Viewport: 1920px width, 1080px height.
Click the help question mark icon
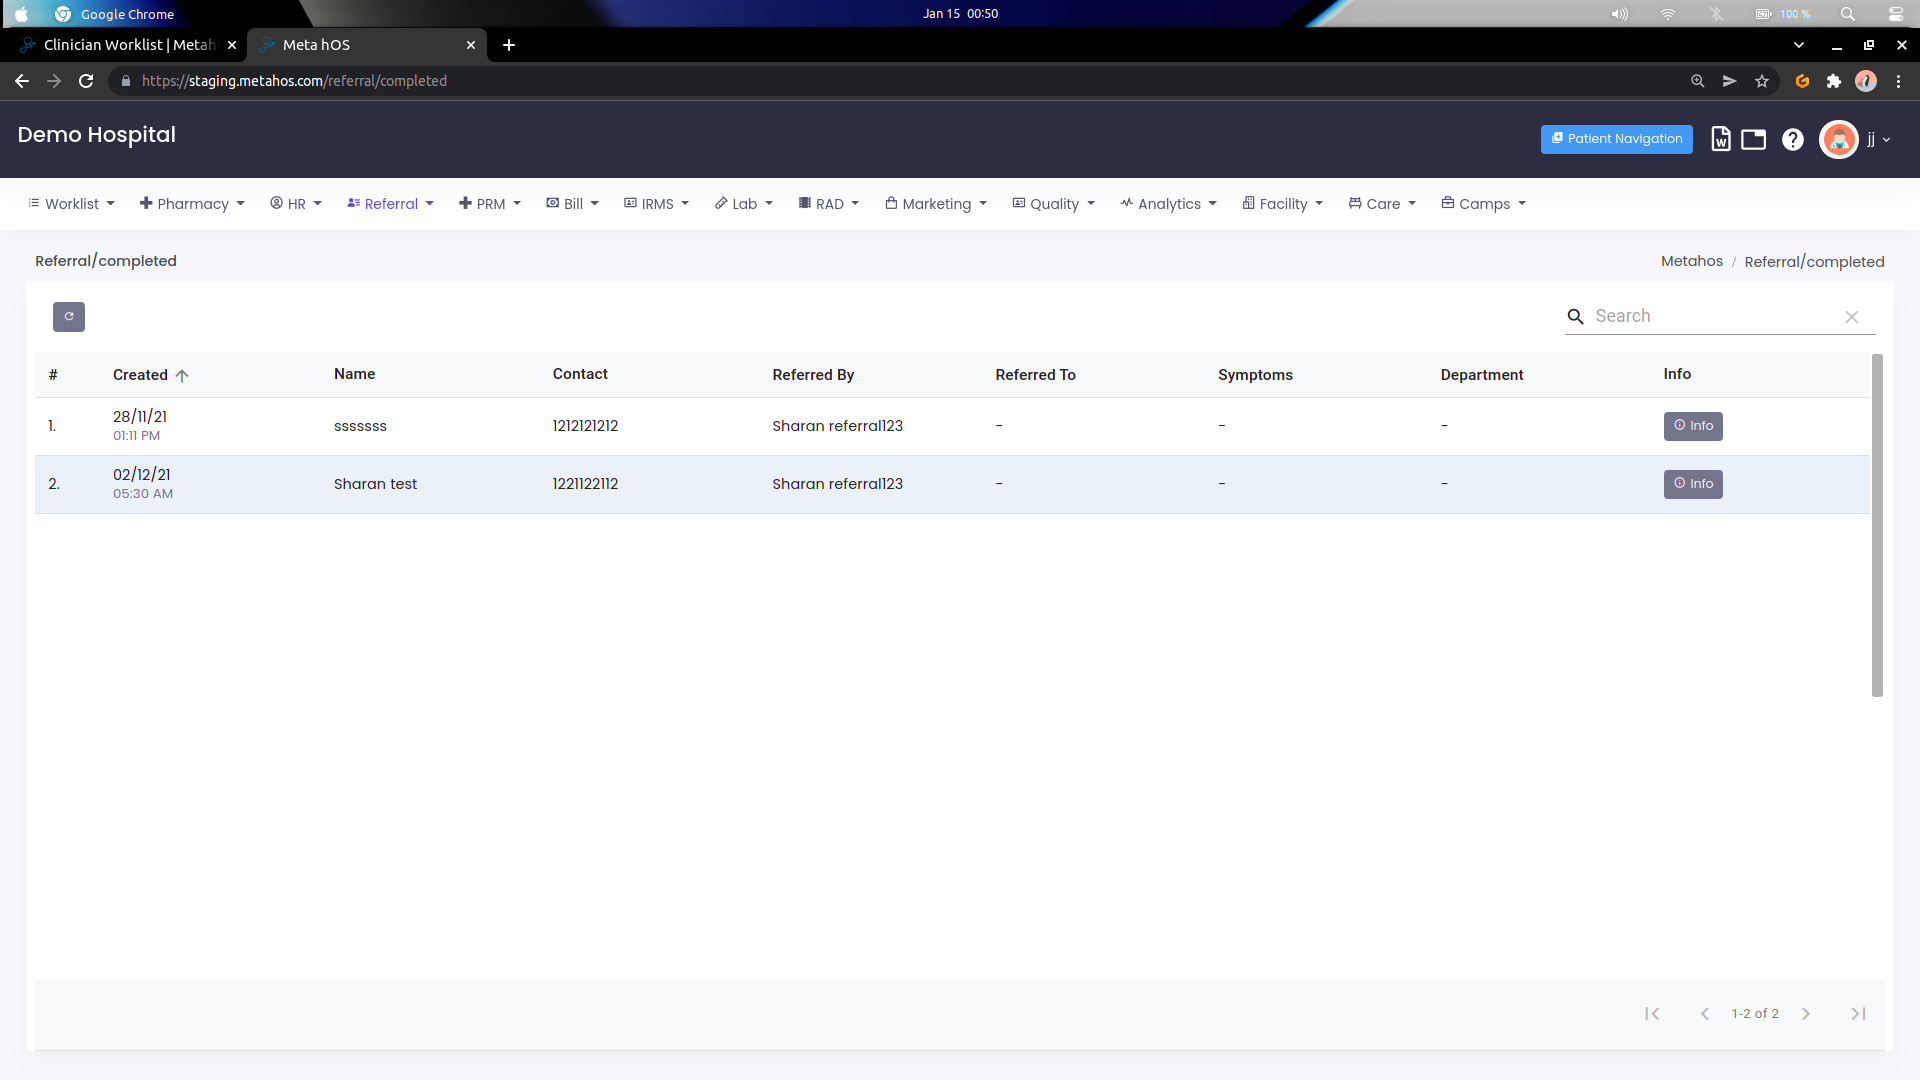1792,138
